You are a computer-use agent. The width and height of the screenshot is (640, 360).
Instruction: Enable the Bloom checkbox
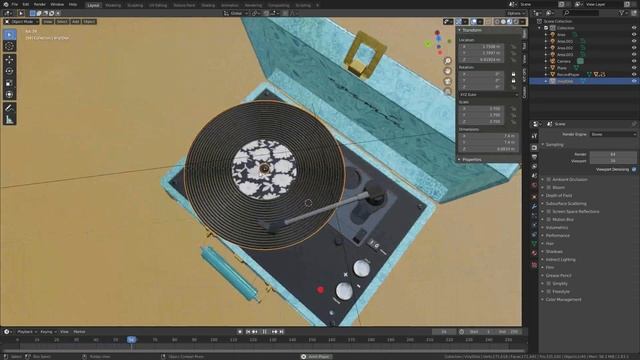(549, 187)
